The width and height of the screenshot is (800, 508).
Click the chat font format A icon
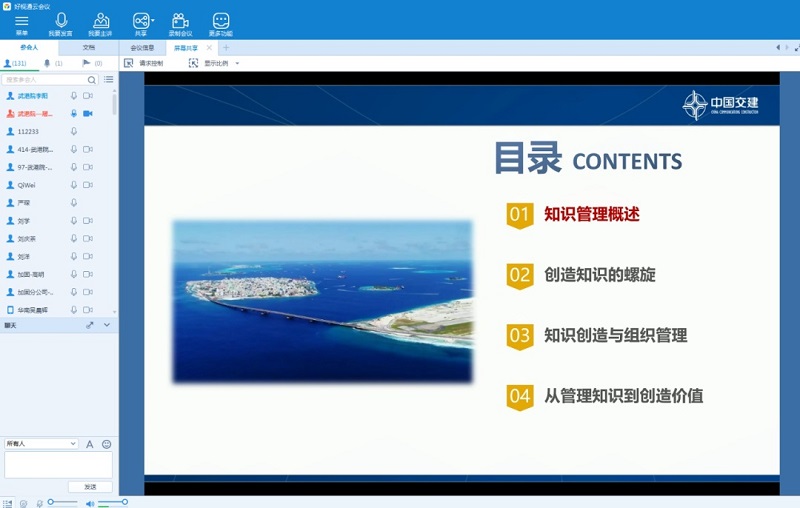(x=89, y=444)
